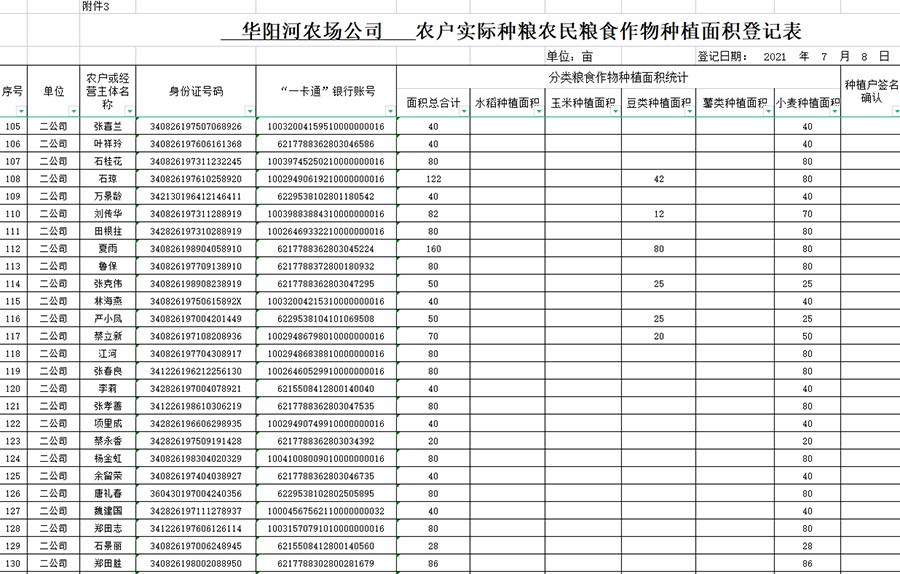Select the 身份证号码 header cell

[196, 91]
